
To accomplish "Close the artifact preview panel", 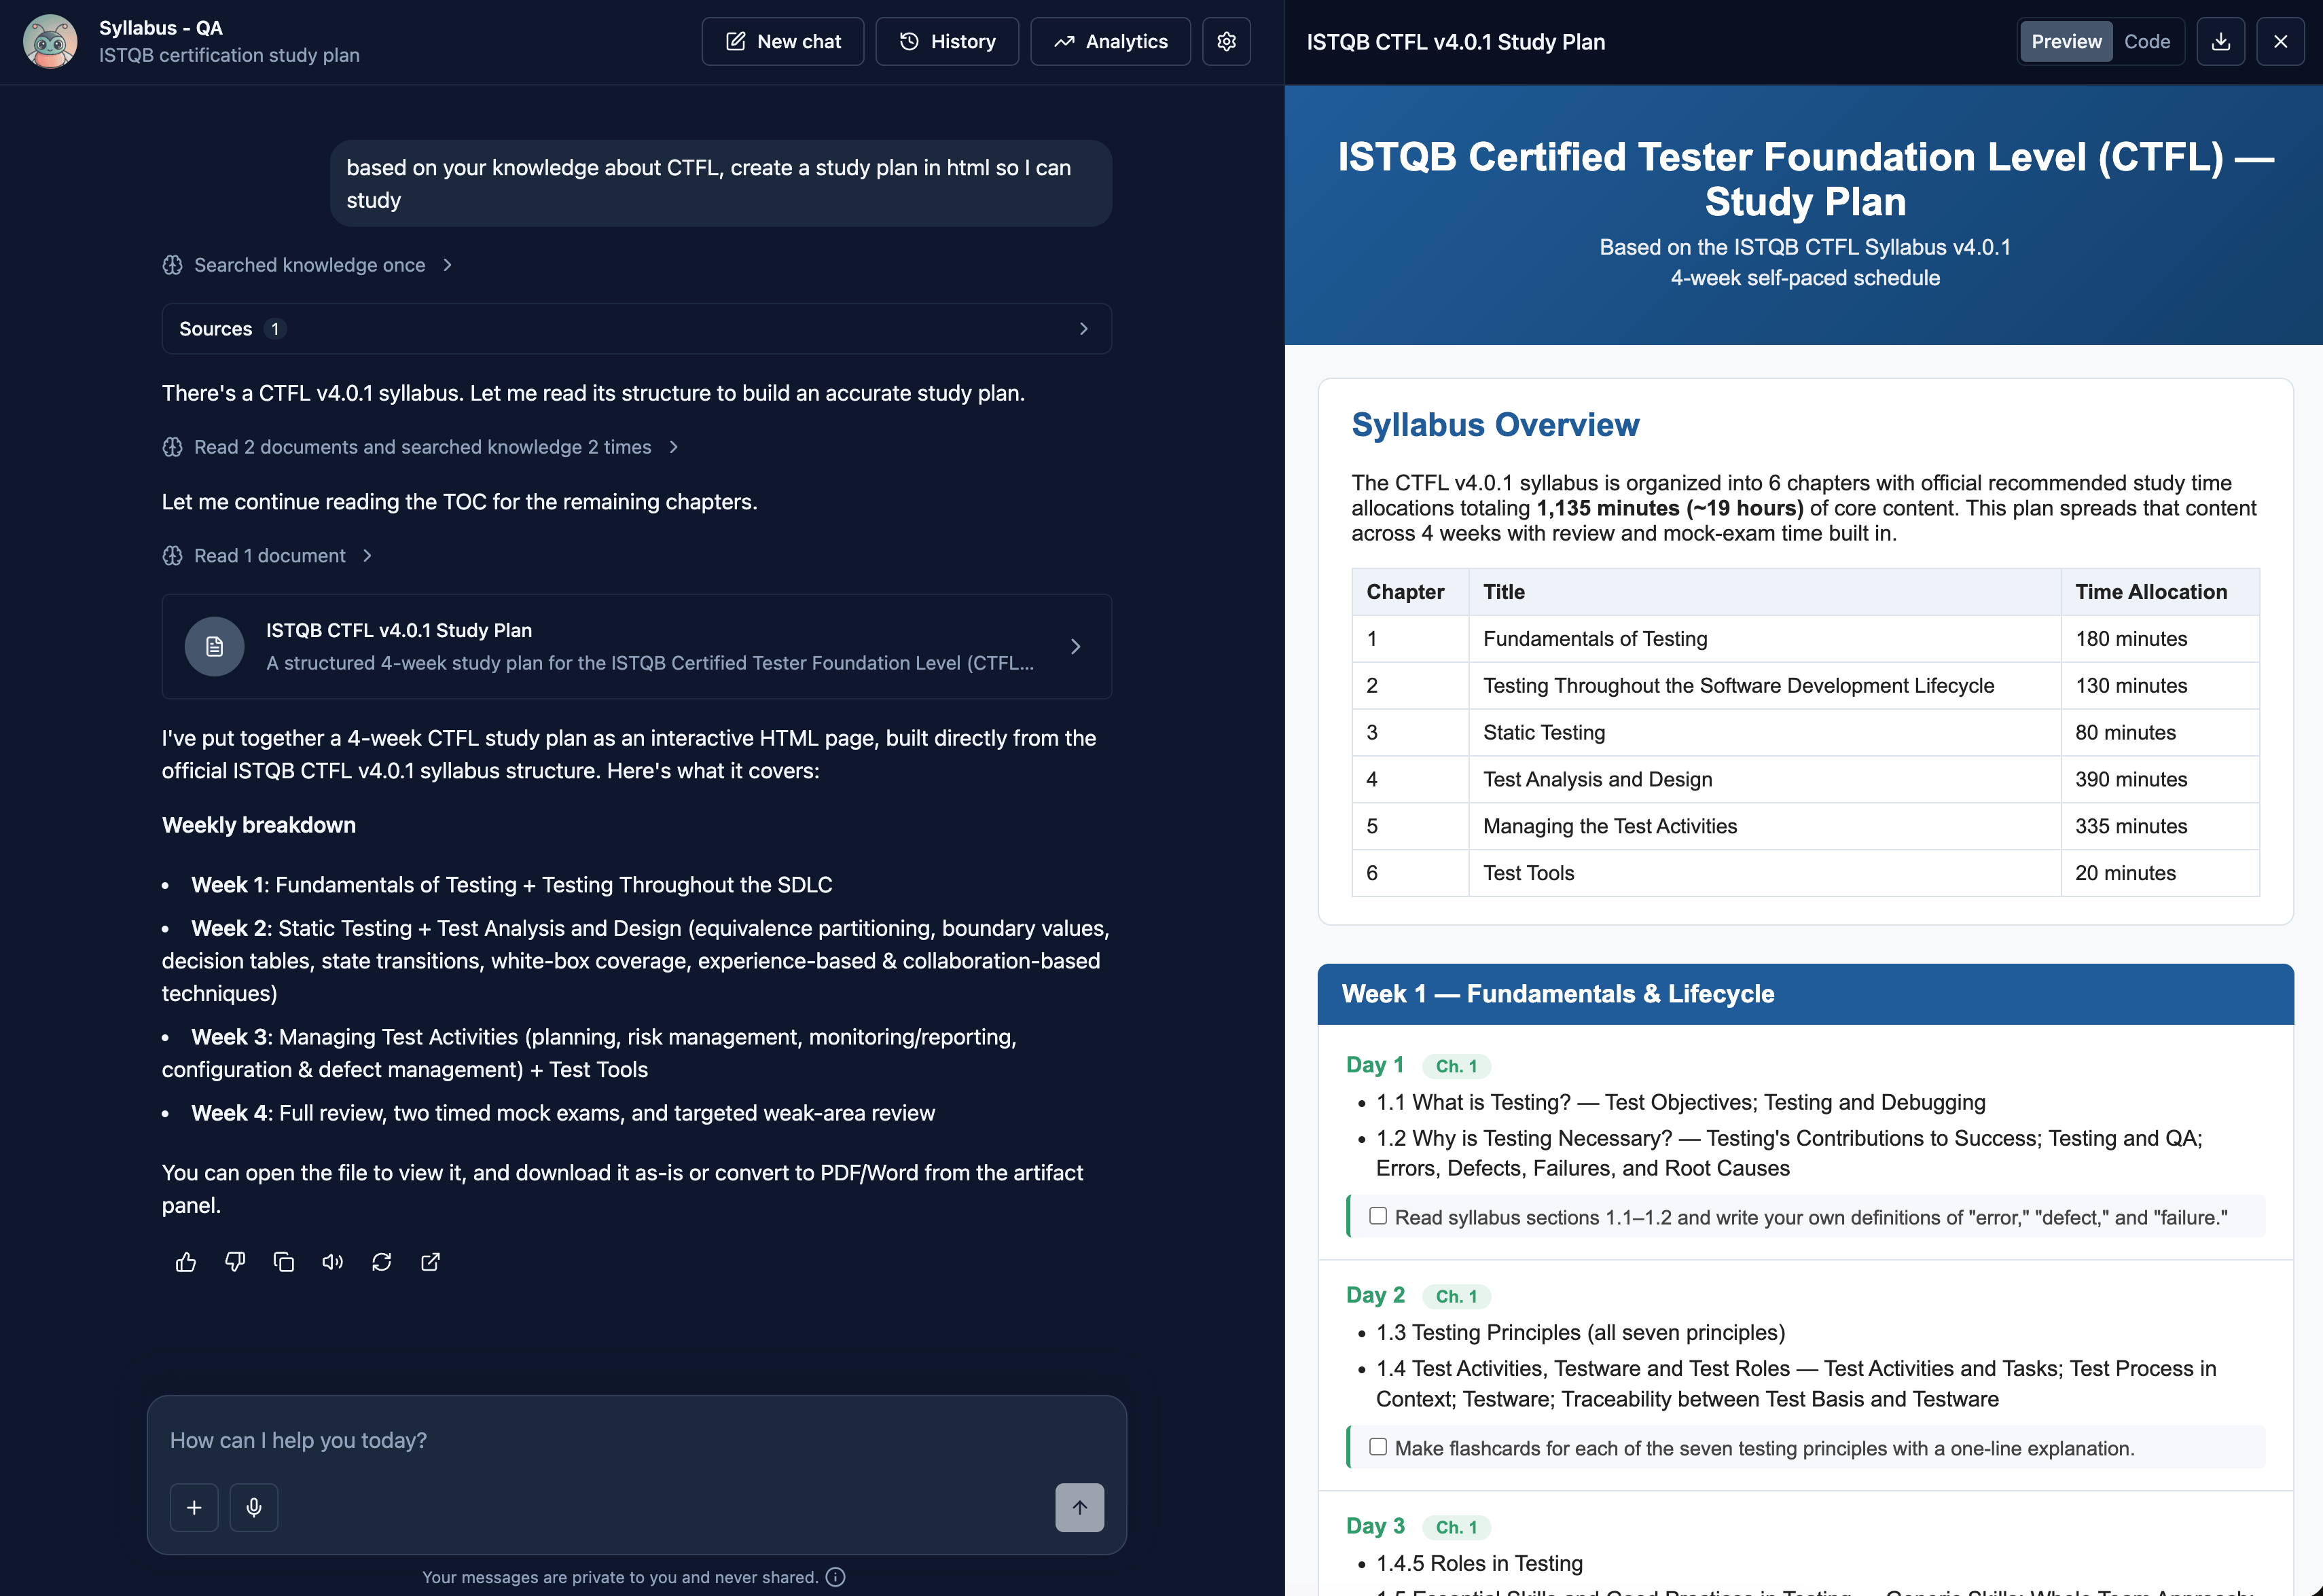I will pyautogui.click(x=2280, y=41).
